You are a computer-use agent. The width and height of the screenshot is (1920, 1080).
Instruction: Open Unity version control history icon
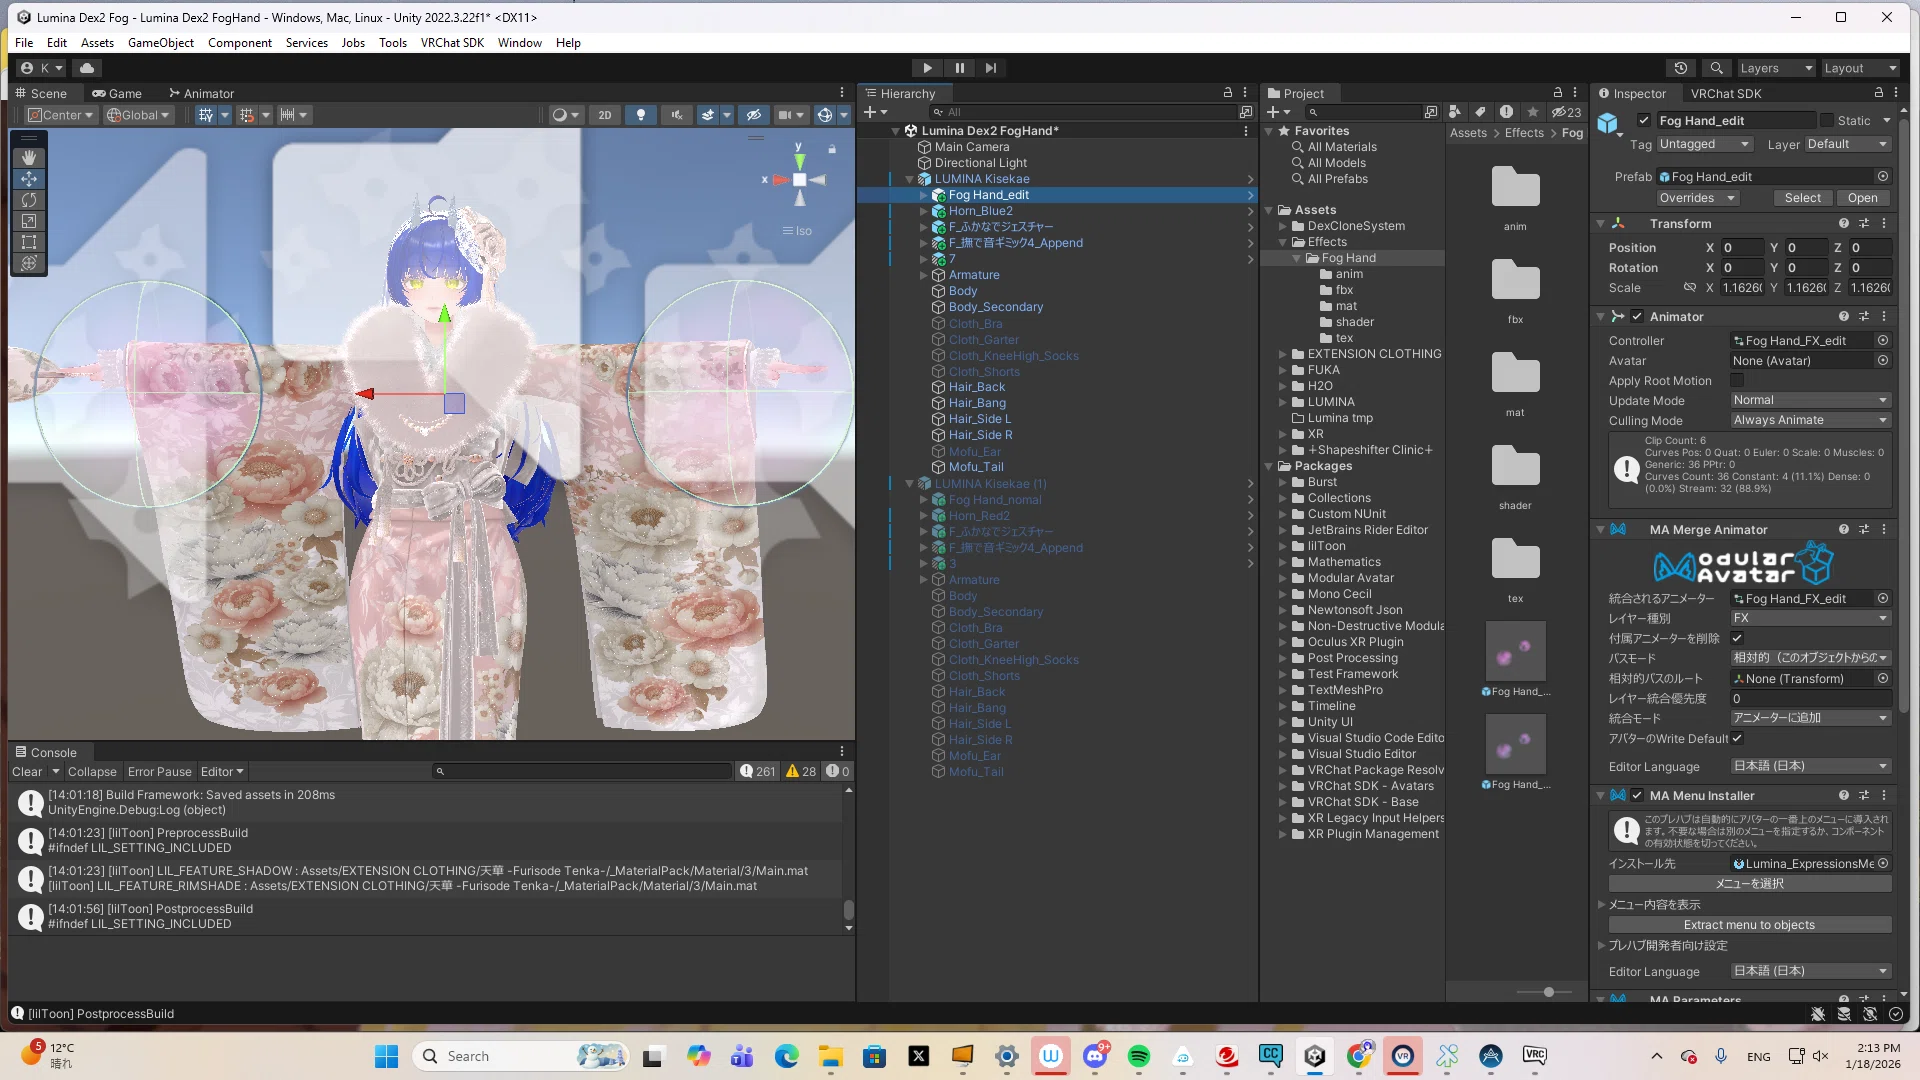click(1681, 68)
